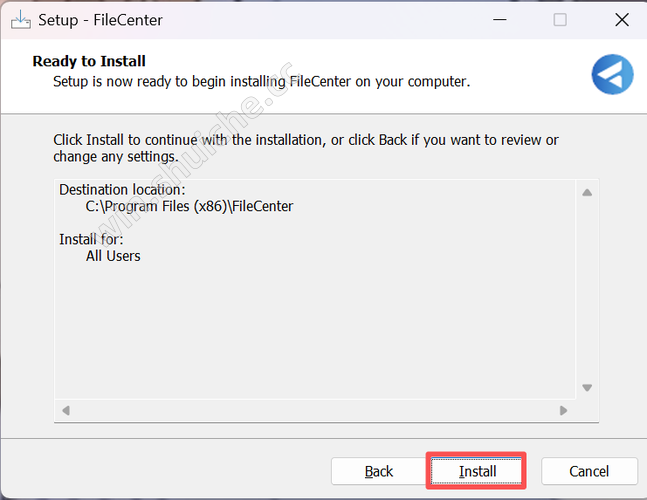Click the "Setup - FileCenter" window title

coord(100,20)
